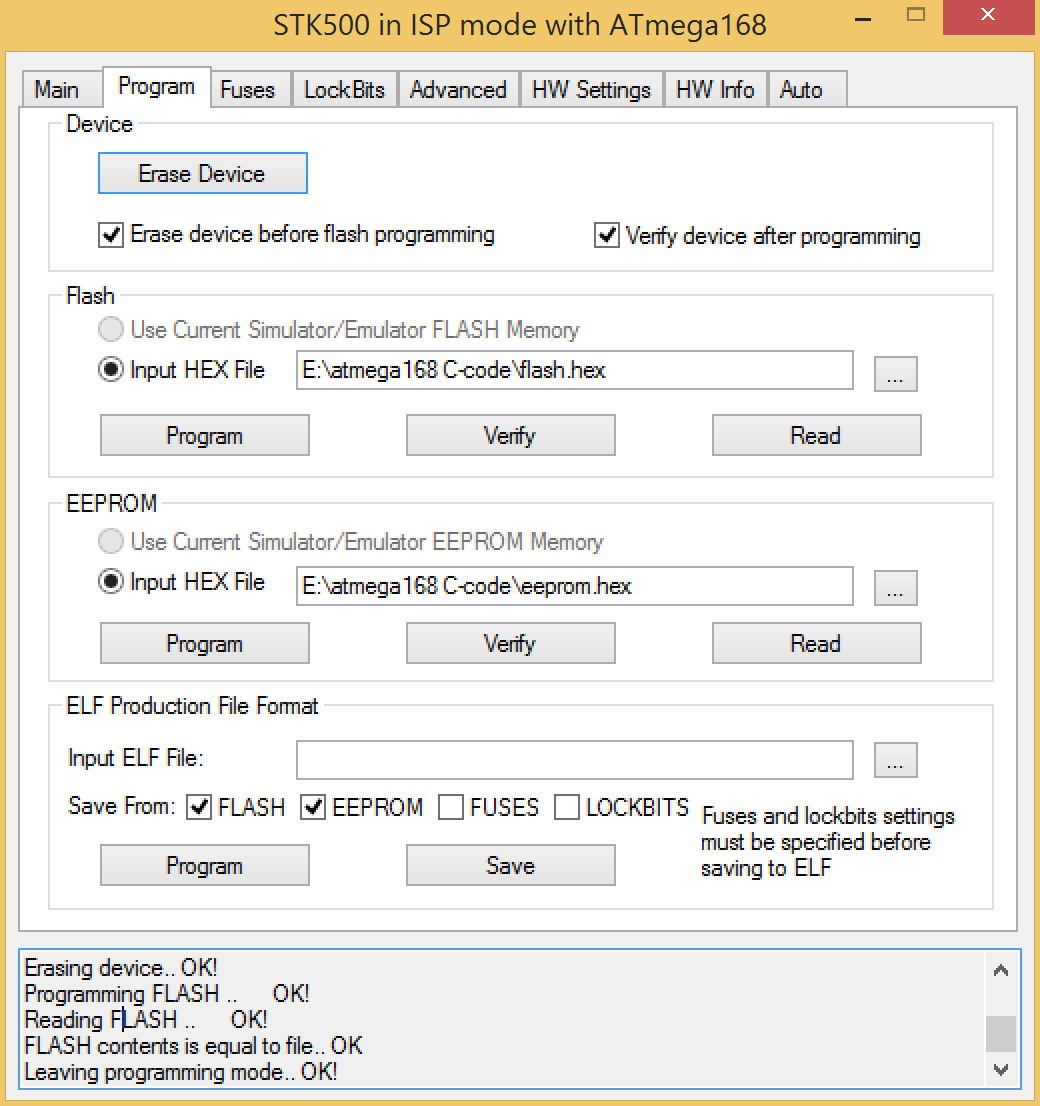This screenshot has width=1040, height=1106.
Task: Go to the Advanced tab
Action: pos(459,90)
